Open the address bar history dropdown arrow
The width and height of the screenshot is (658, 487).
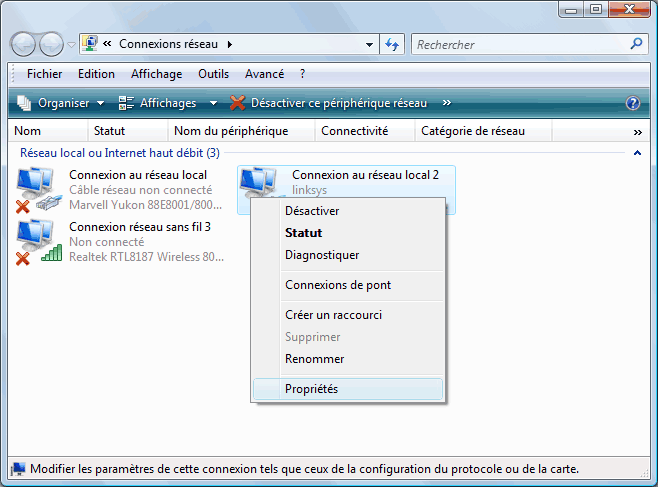(369, 44)
